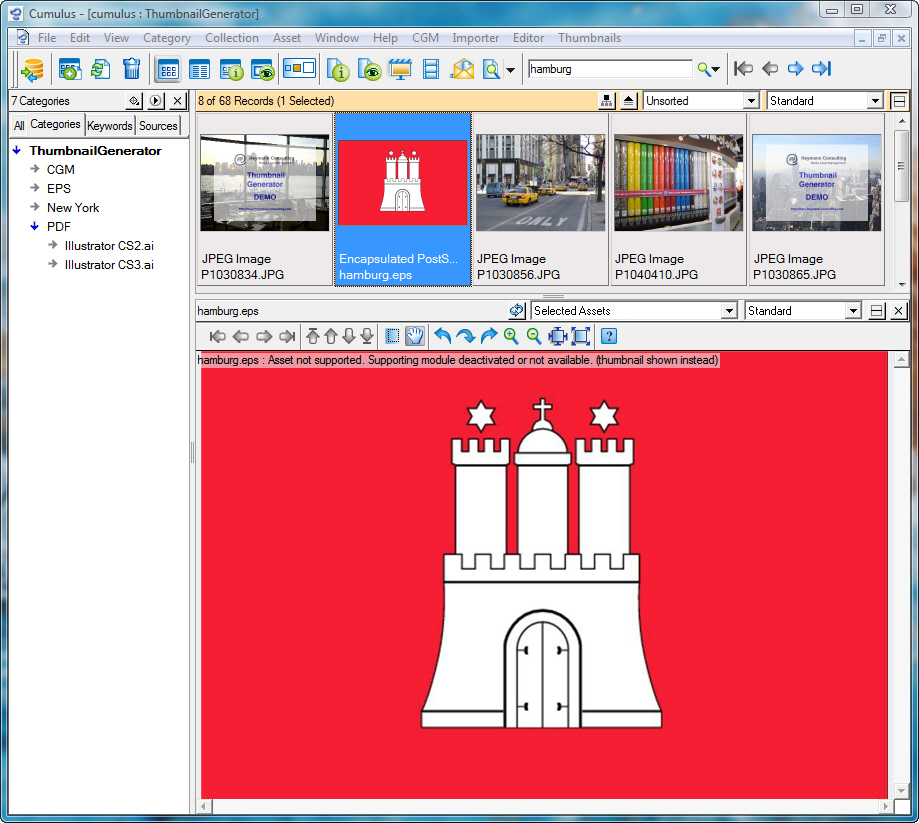Viewport: 919px width, 823px height.
Task: Open the preview pane Standard dropdown
Action: [x=853, y=311]
